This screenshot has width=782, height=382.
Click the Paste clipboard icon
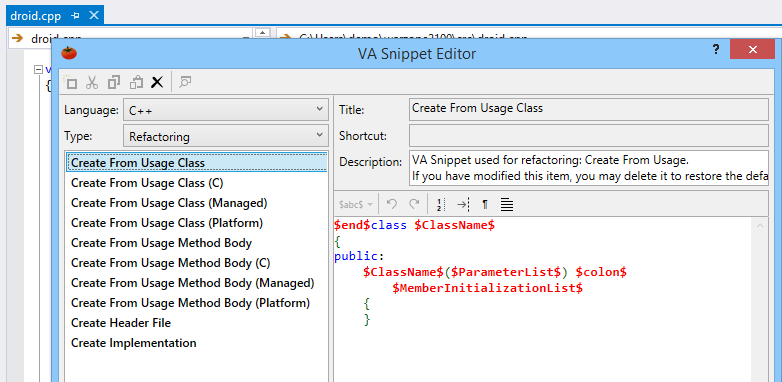pos(137,82)
